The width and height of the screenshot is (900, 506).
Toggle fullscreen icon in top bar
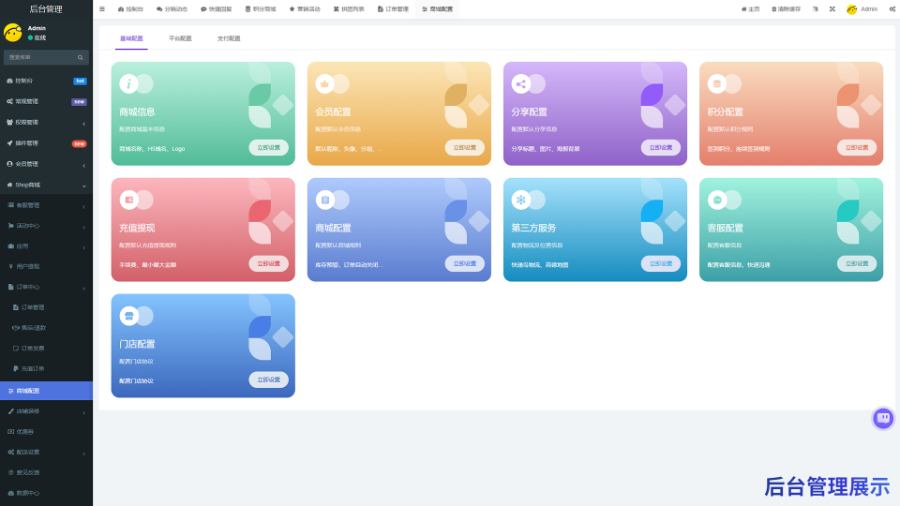(832, 9)
